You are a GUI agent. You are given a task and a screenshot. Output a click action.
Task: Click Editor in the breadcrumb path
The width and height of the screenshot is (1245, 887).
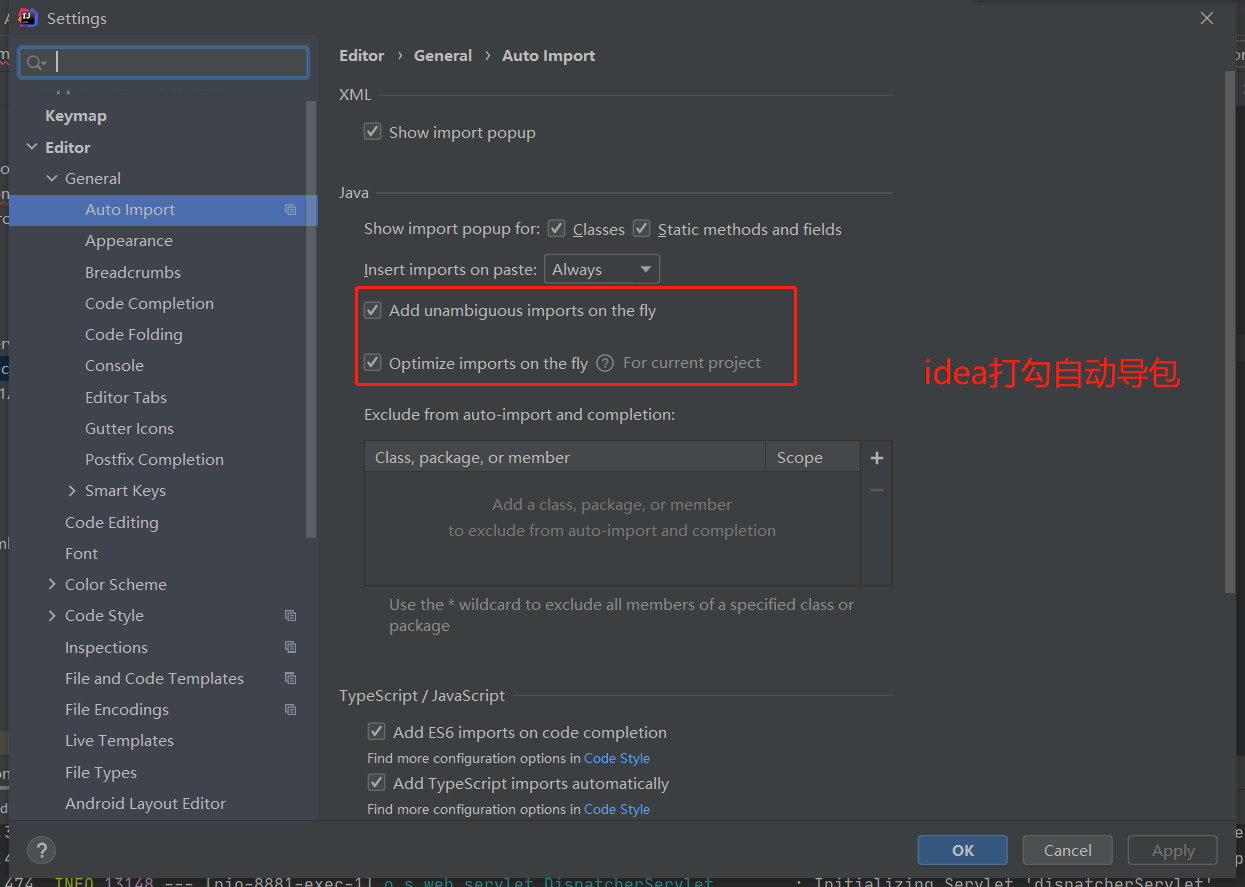pyautogui.click(x=362, y=56)
